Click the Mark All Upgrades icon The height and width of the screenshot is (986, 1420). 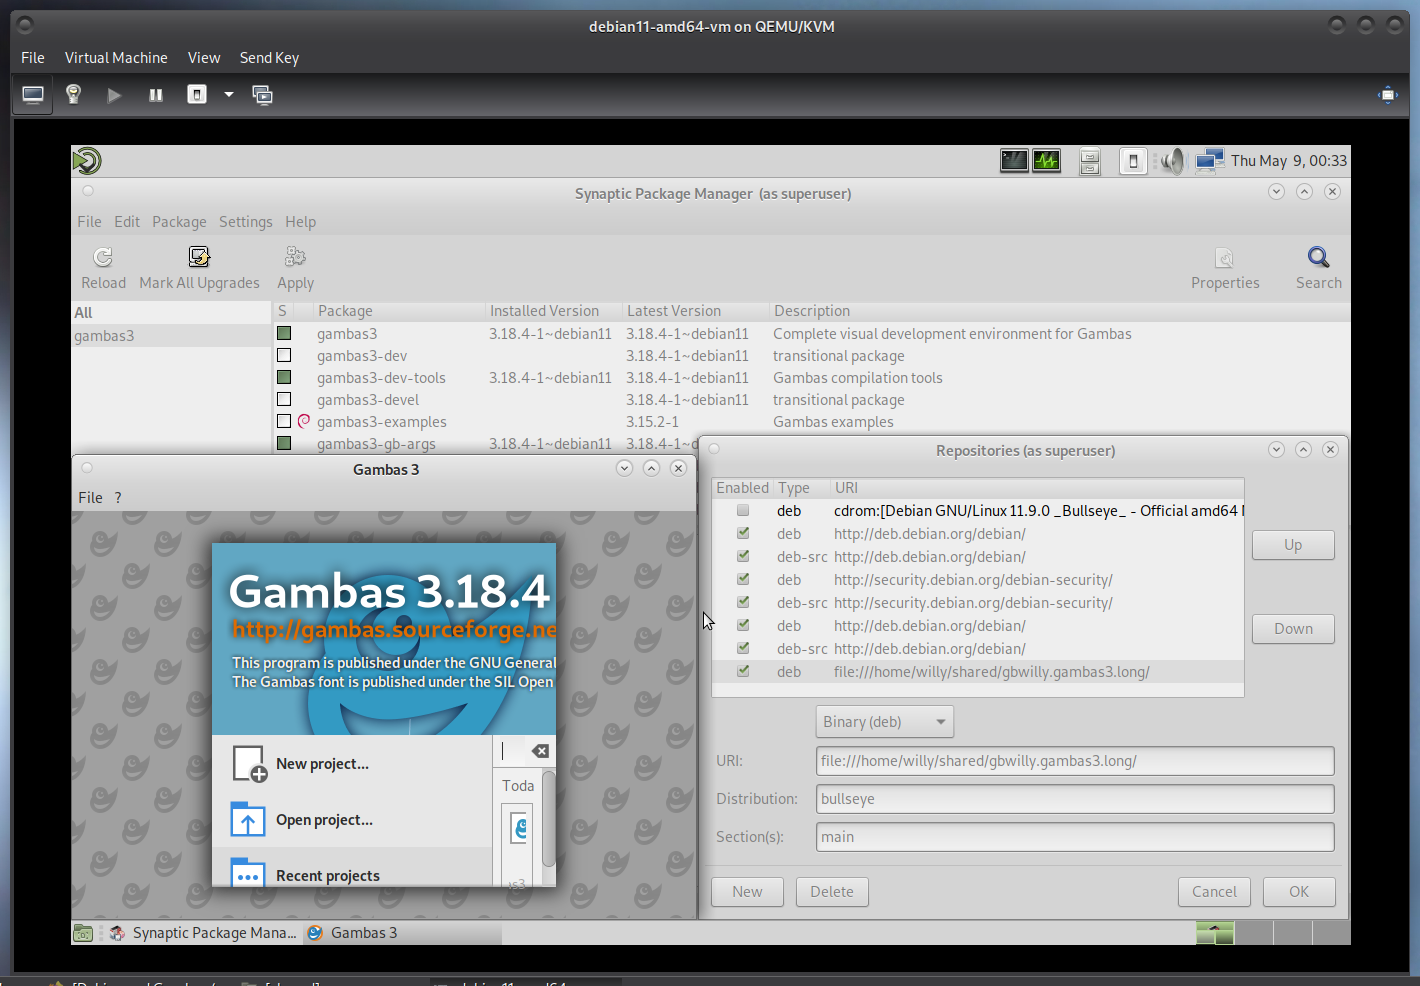[x=199, y=258]
